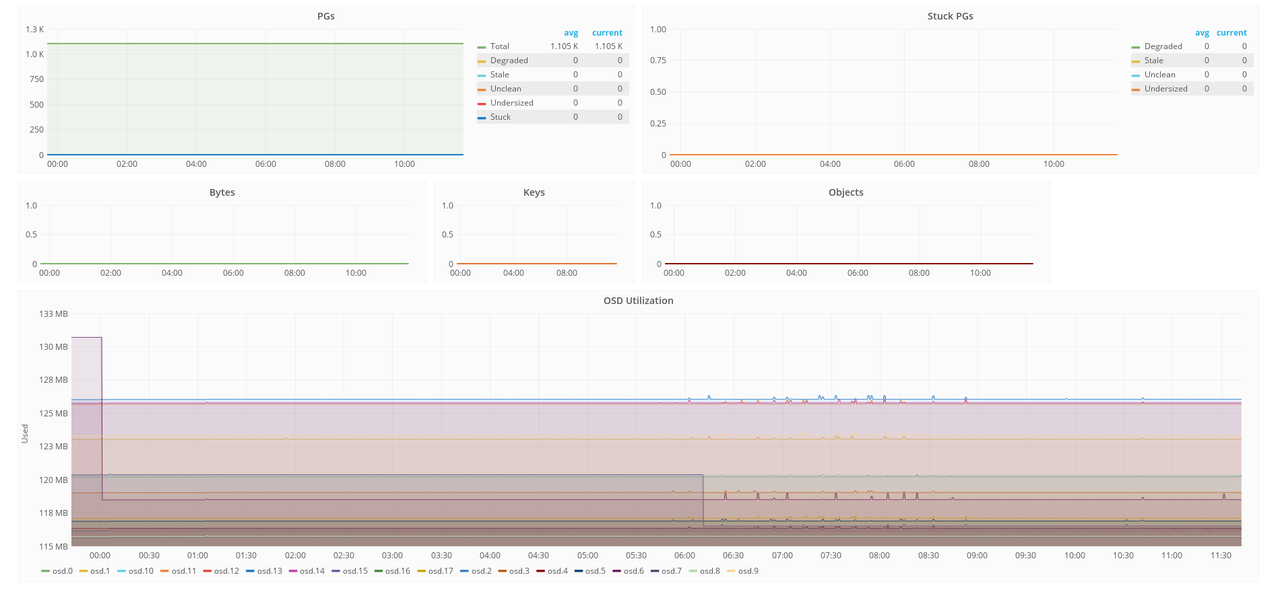Click the Degraded color icon in Stuck PGs legend
The image size is (1280, 598).
click(1136, 47)
